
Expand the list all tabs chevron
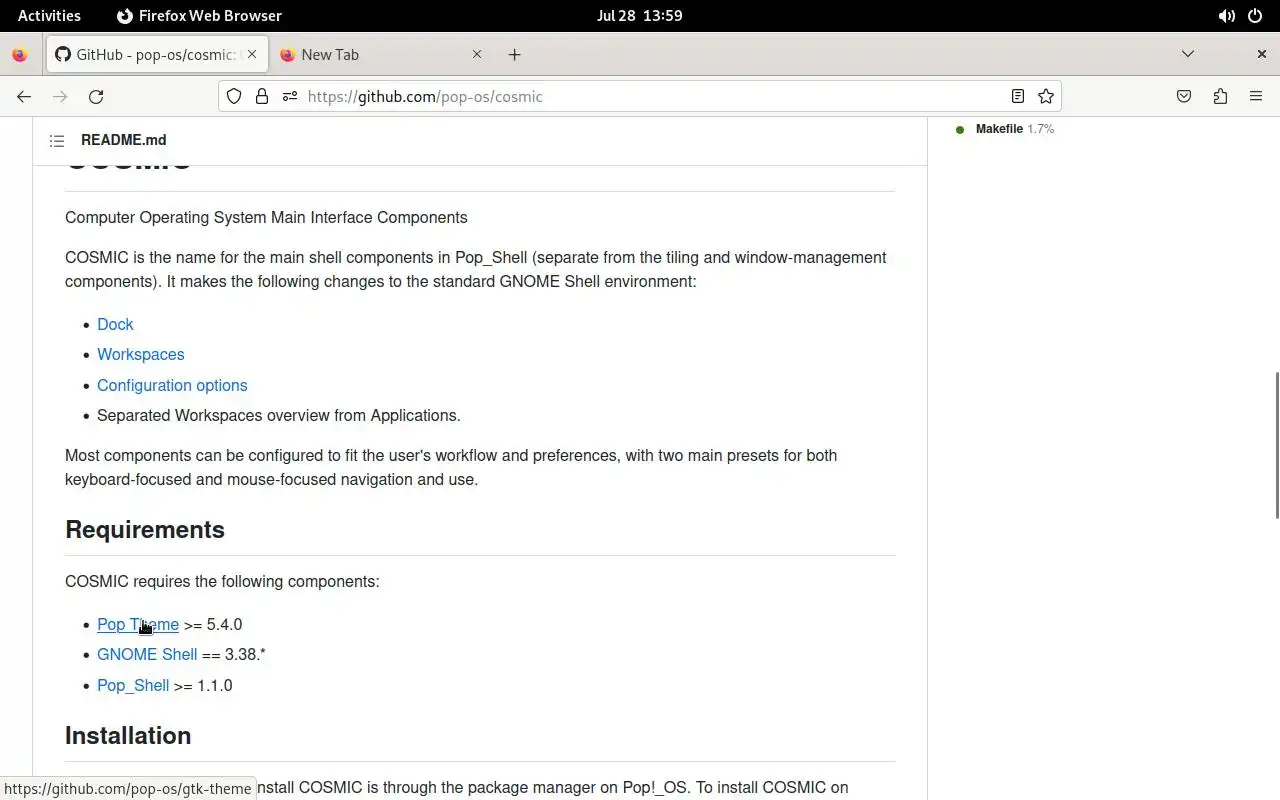coord(1188,54)
